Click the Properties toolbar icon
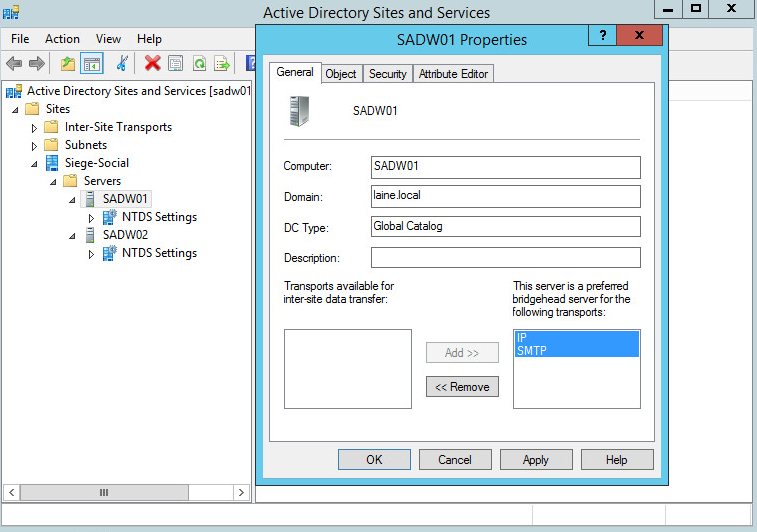This screenshot has height=532, width=757. click(175, 63)
